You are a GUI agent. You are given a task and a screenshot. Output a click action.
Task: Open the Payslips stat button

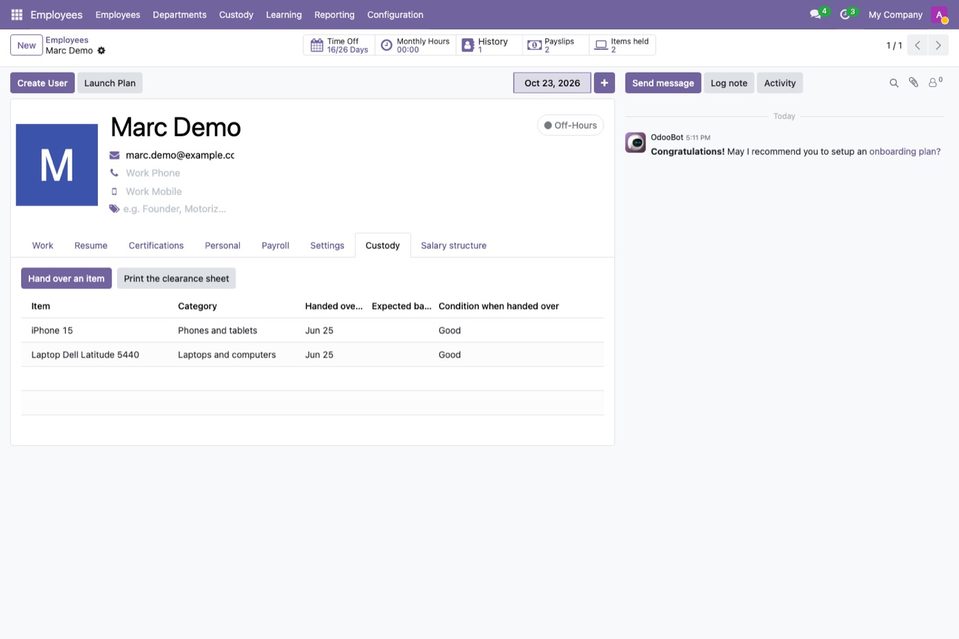(555, 45)
